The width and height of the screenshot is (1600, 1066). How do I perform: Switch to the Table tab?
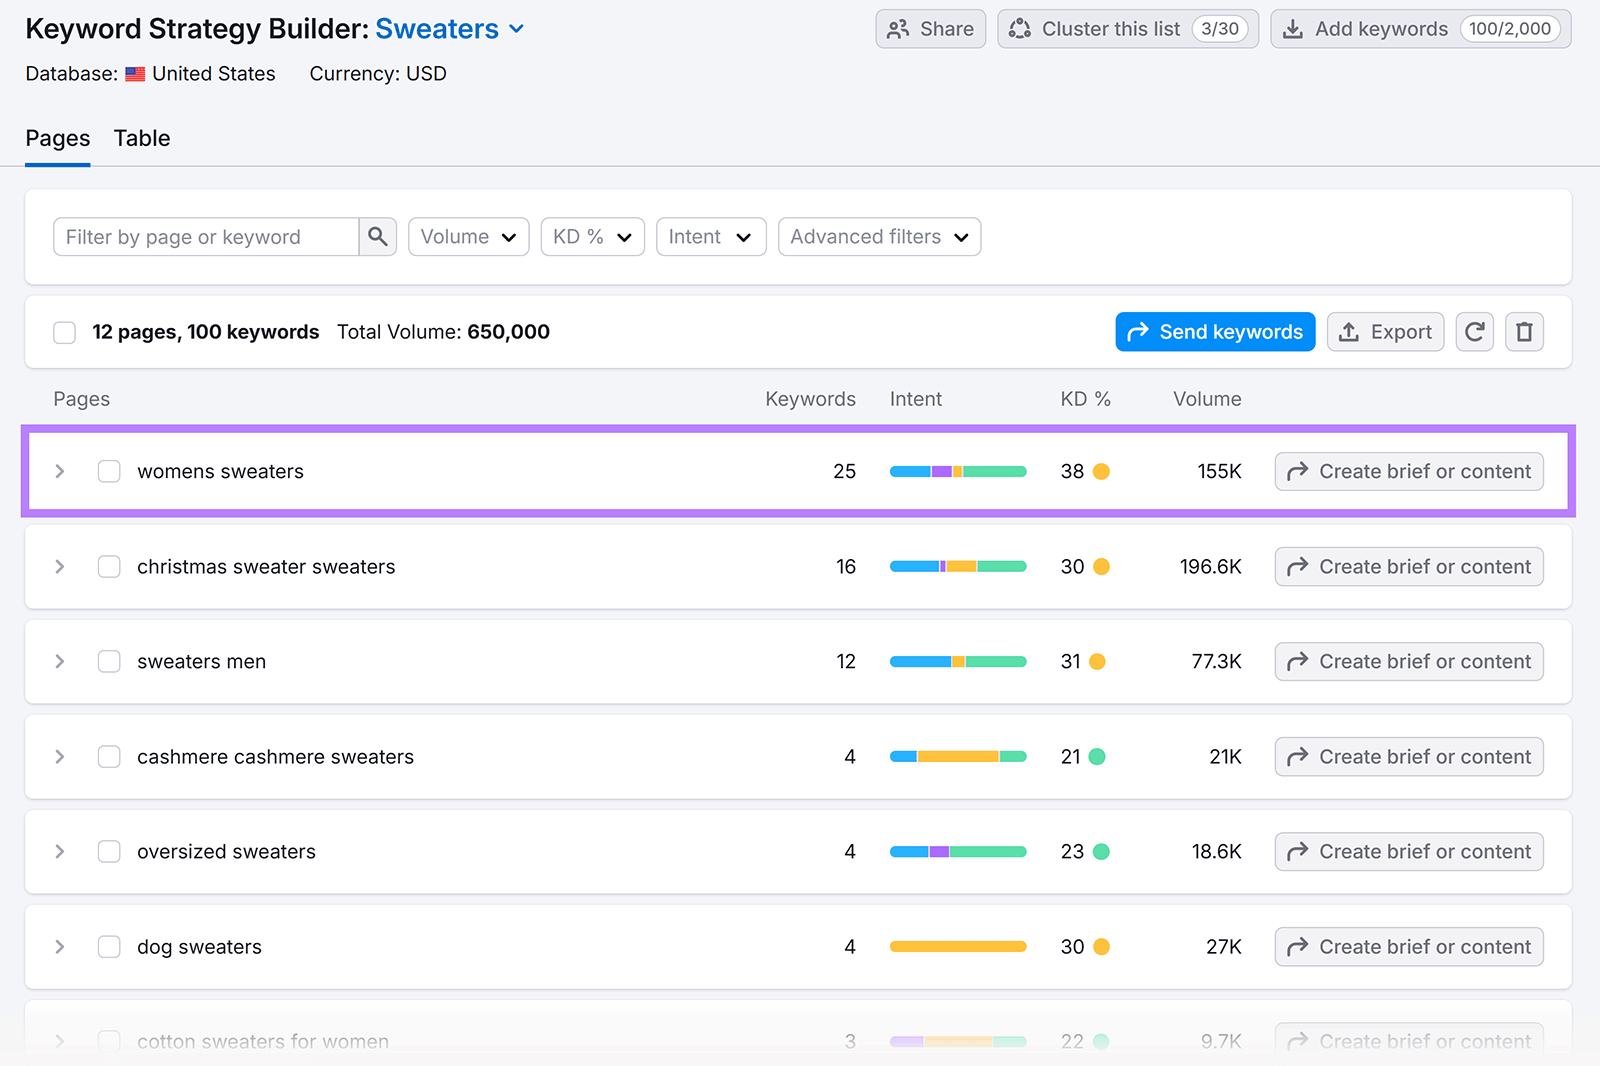click(x=141, y=138)
